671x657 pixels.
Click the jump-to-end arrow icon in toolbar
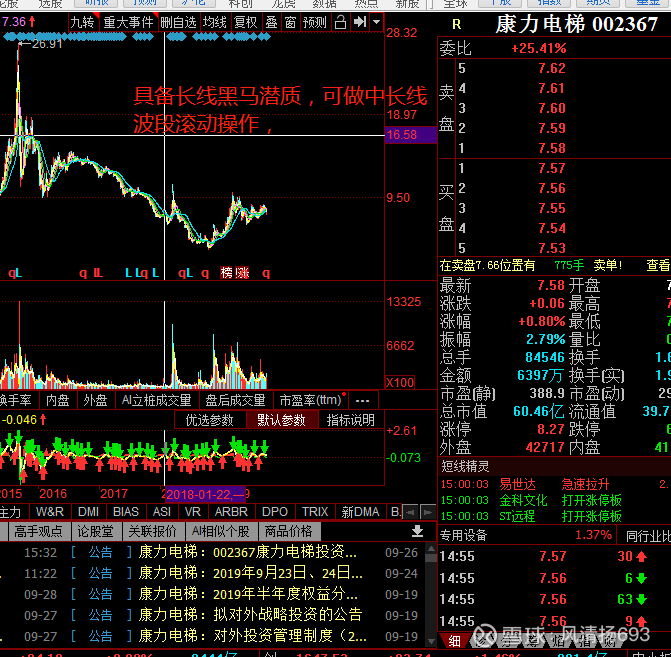[x=360, y=22]
